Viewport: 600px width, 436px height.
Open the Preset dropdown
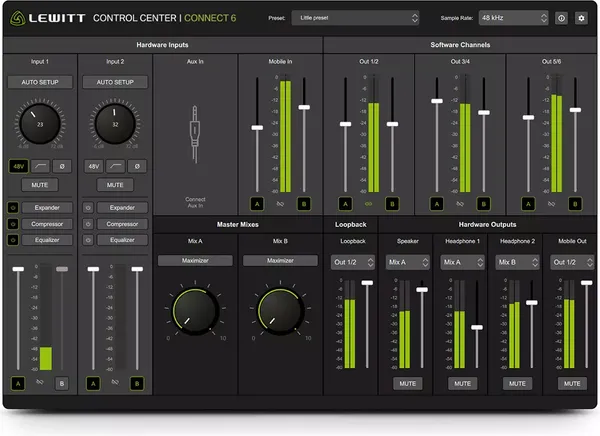tap(356, 18)
